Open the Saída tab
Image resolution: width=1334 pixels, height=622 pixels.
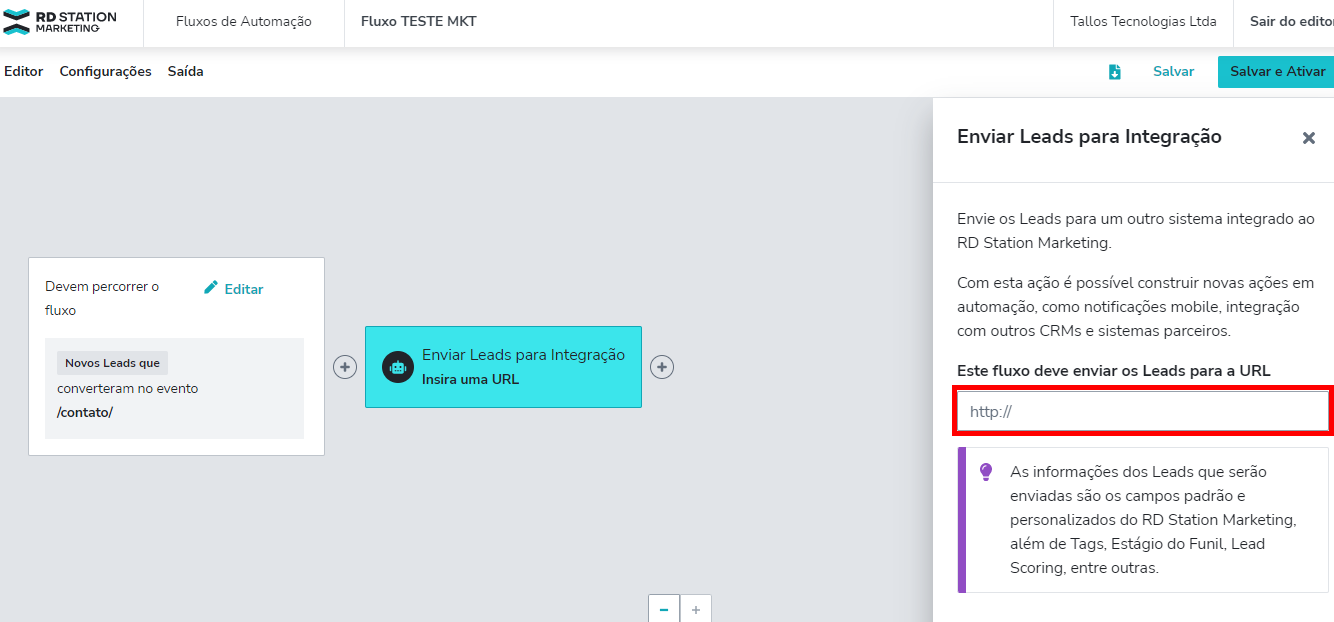click(x=185, y=71)
